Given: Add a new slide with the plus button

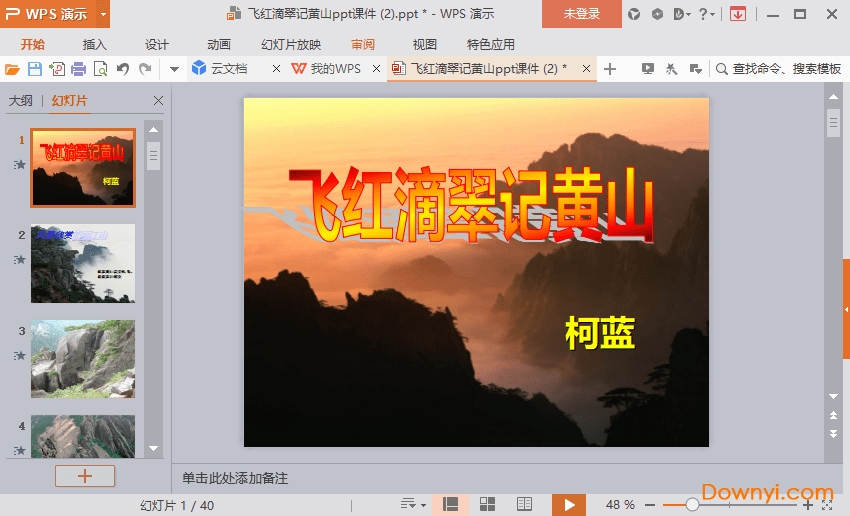Looking at the screenshot, I should point(85,476).
